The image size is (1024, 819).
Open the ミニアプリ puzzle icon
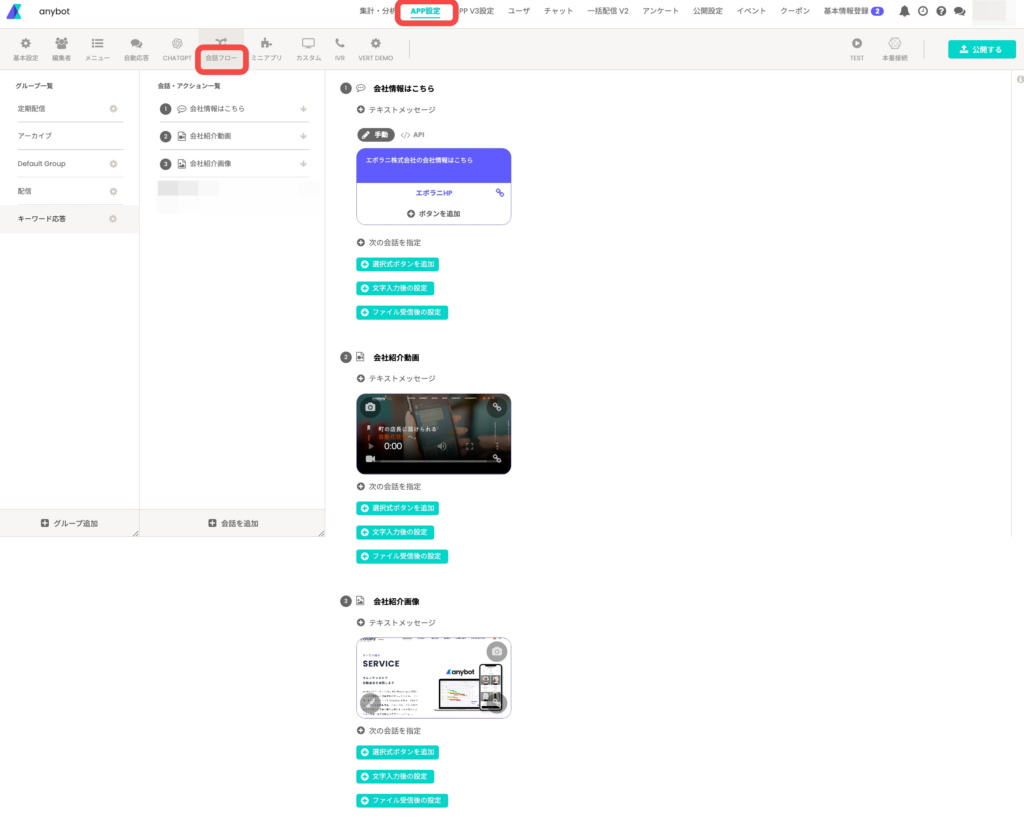pyautogui.click(x=265, y=44)
